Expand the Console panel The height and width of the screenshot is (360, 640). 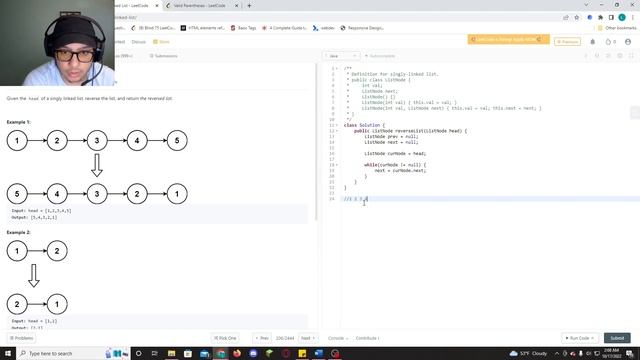click(x=338, y=338)
